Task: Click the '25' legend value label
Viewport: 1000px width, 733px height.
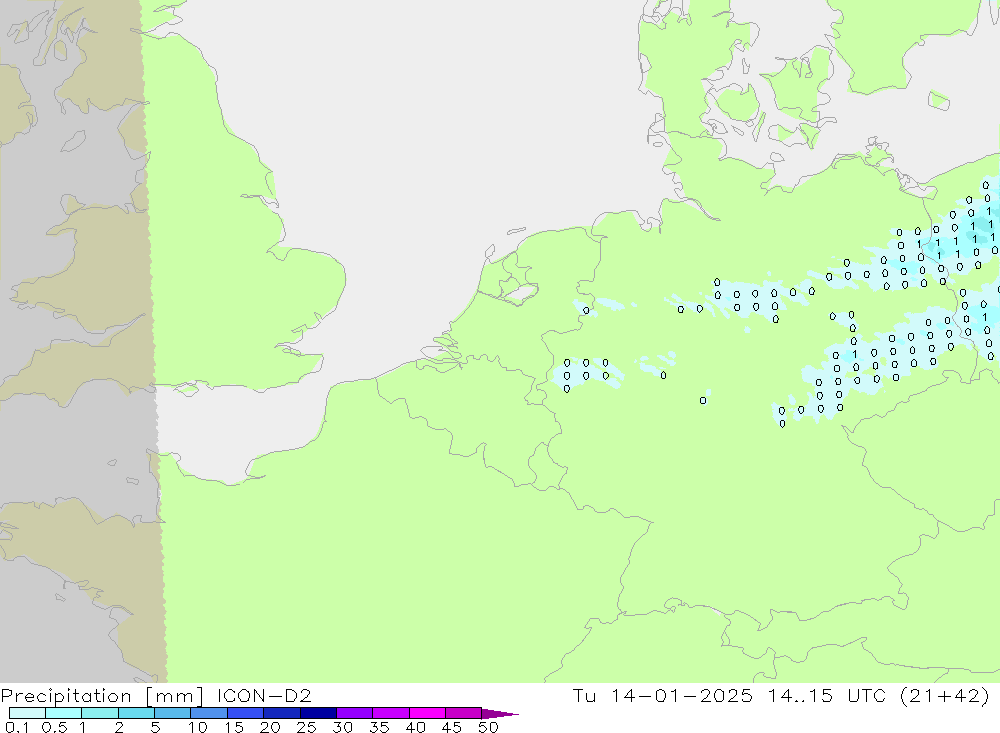Action: point(306,727)
